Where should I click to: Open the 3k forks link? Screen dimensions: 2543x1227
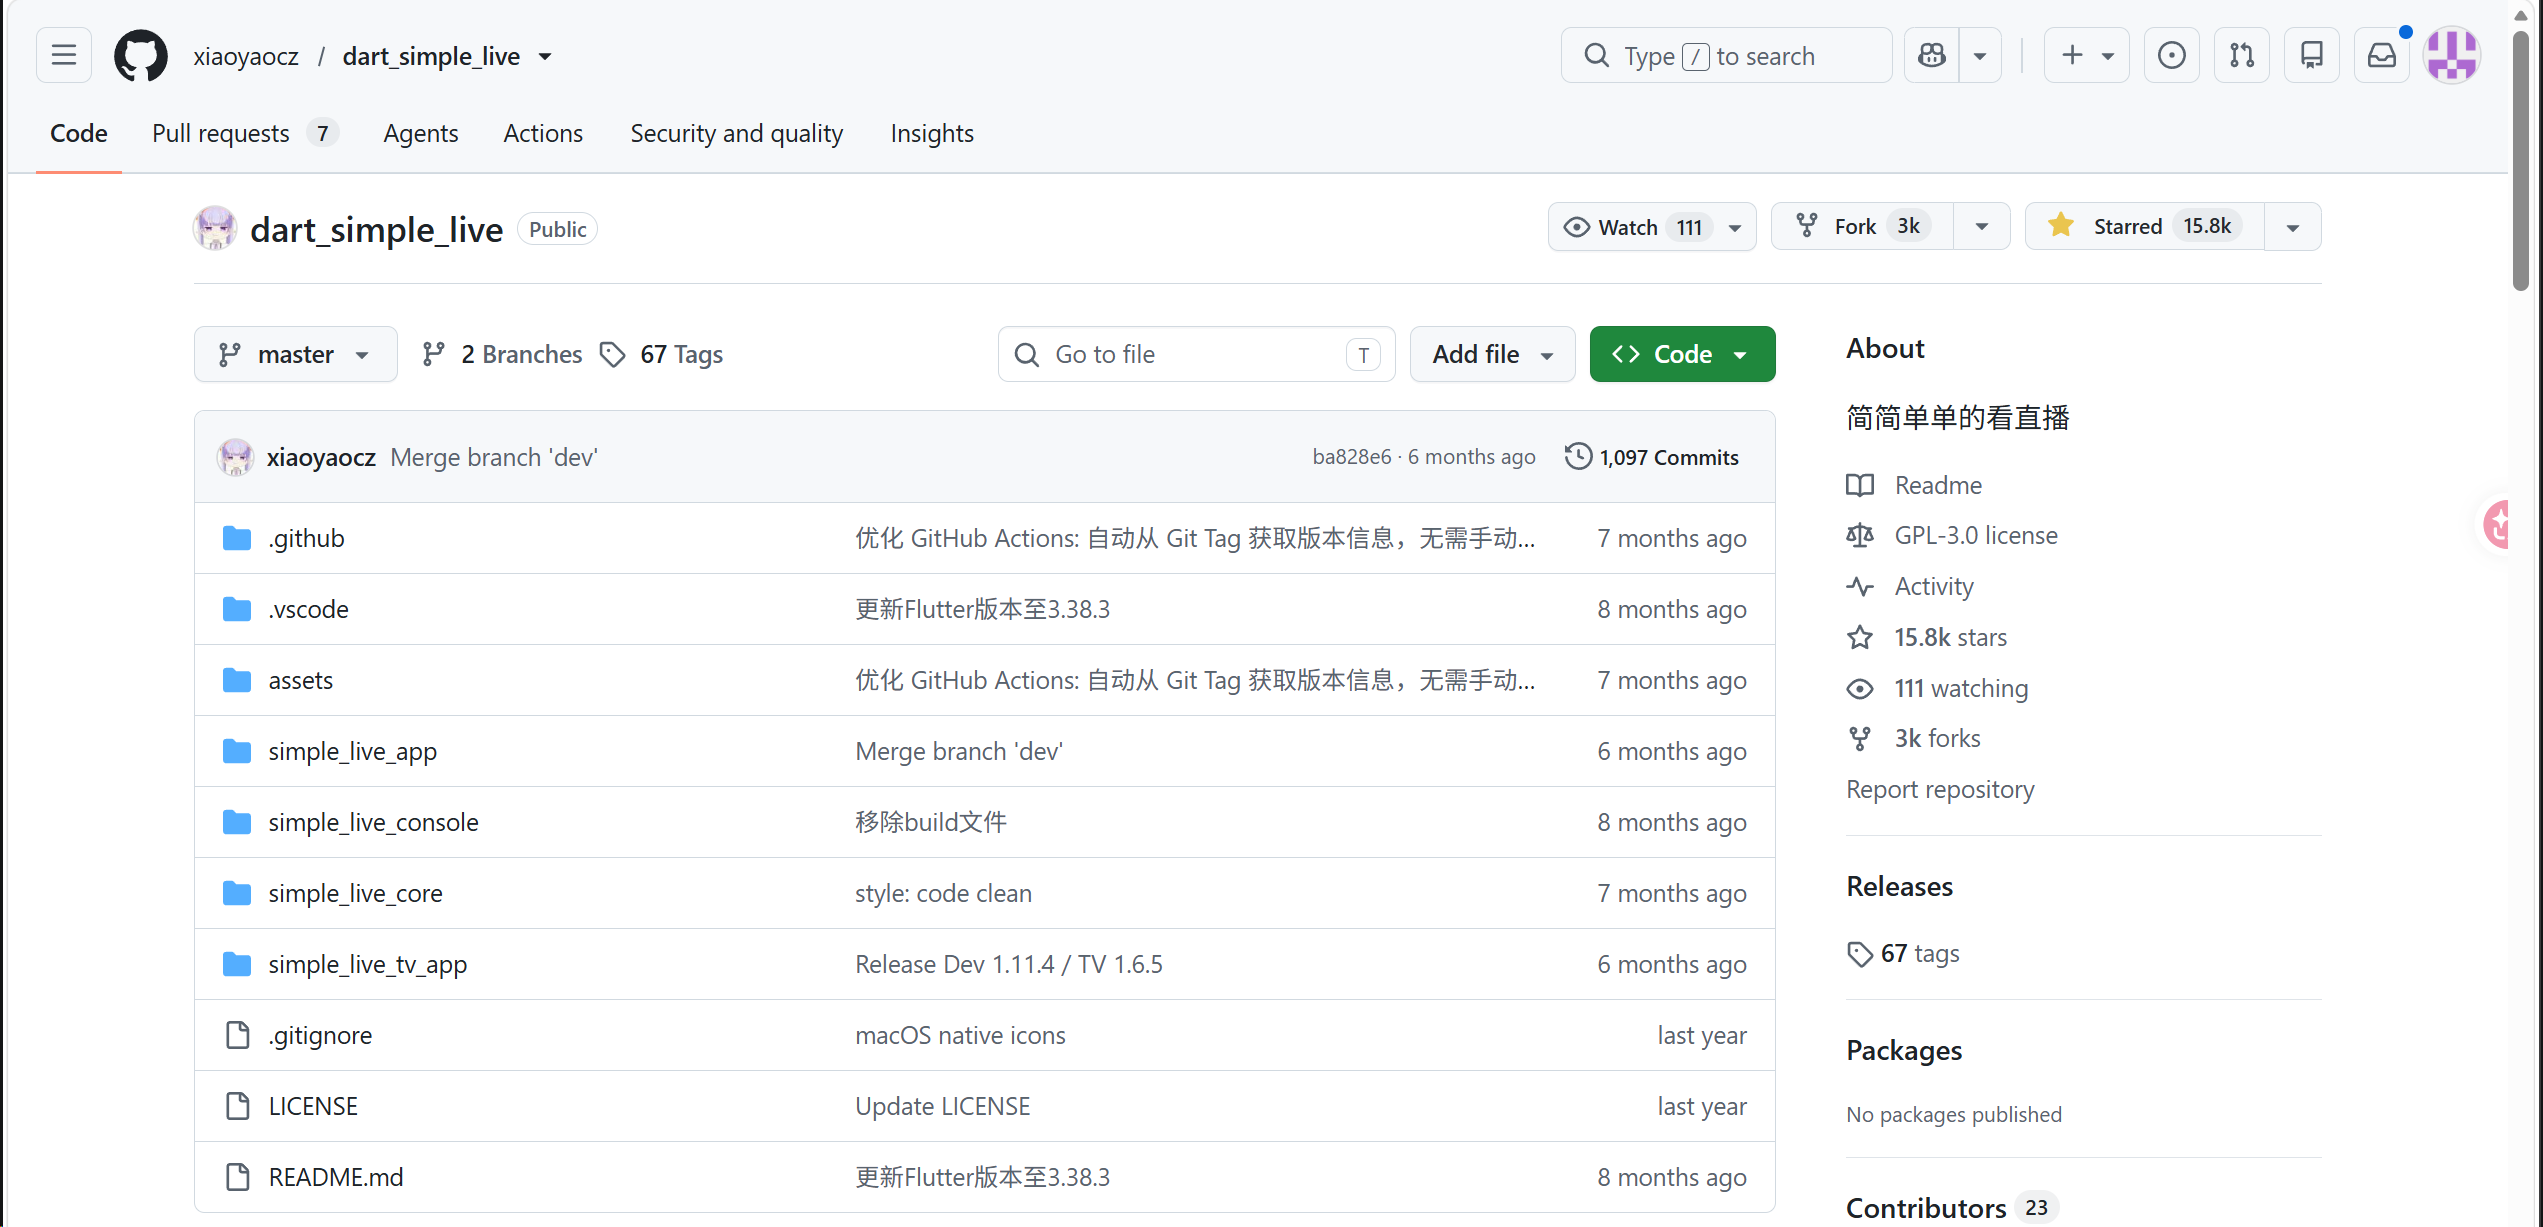click(x=1937, y=738)
